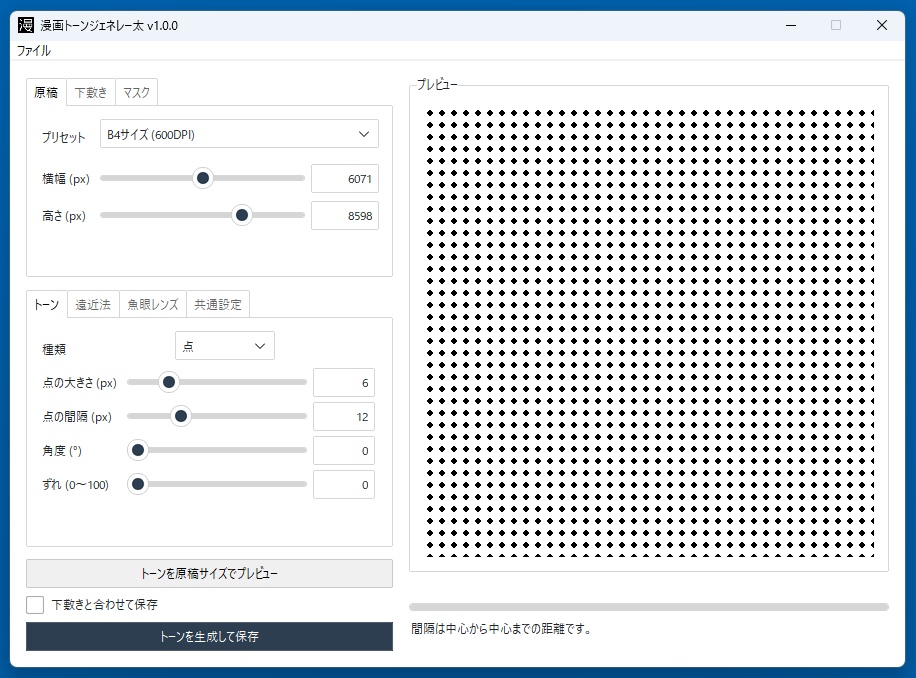Adjust the 高さ (px) slider handle

coord(241,215)
